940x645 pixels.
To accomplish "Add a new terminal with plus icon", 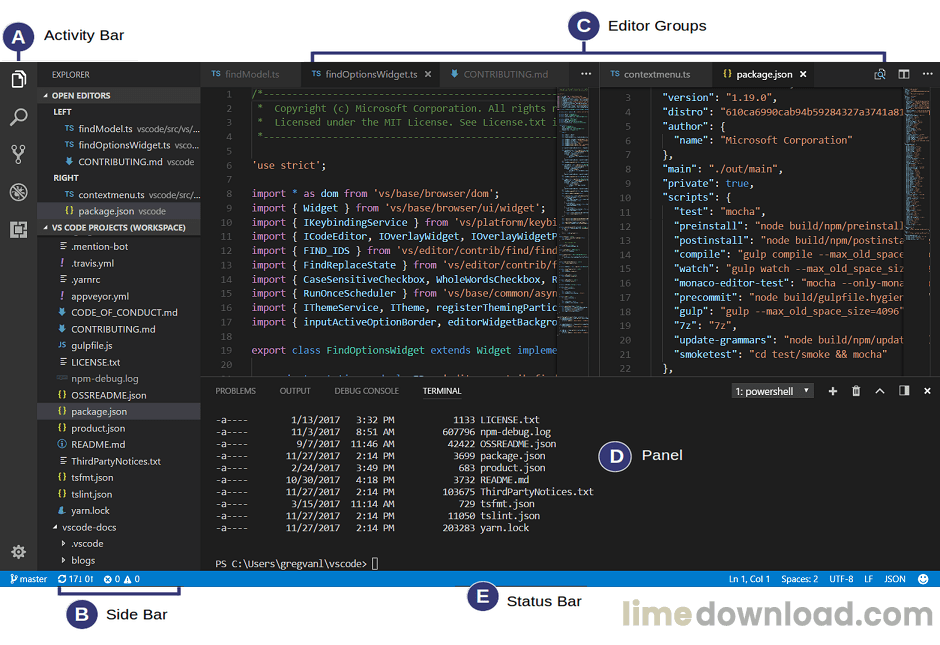I will pos(833,391).
